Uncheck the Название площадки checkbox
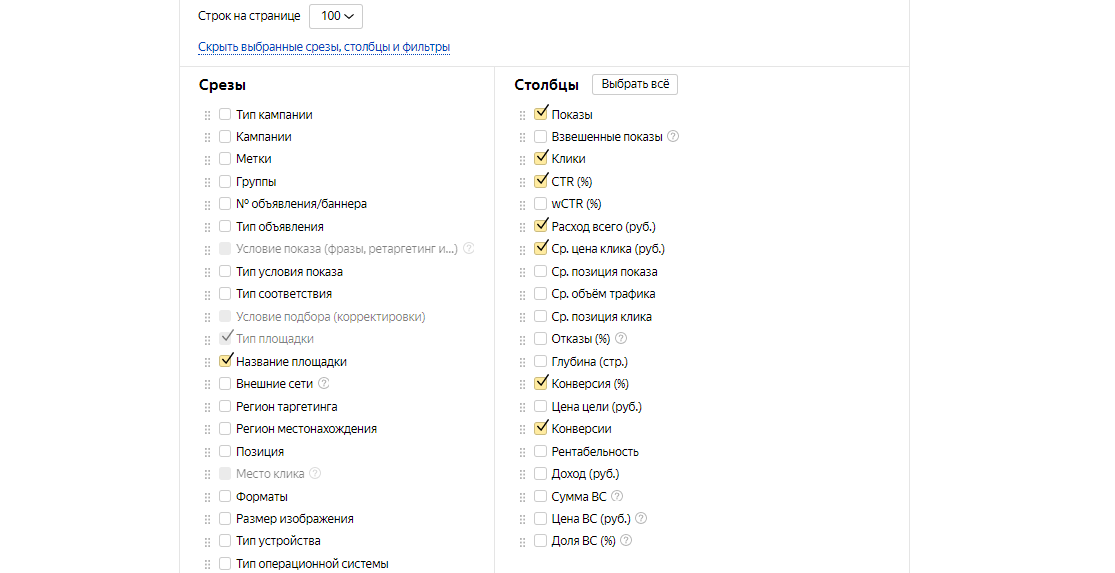The width and height of the screenshot is (1115, 573). (x=225, y=362)
